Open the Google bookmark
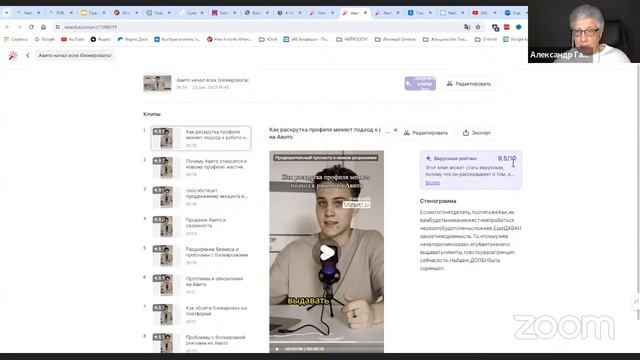Image resolution: width=640 pixels, height=360 pixels. tap(44, 39)
